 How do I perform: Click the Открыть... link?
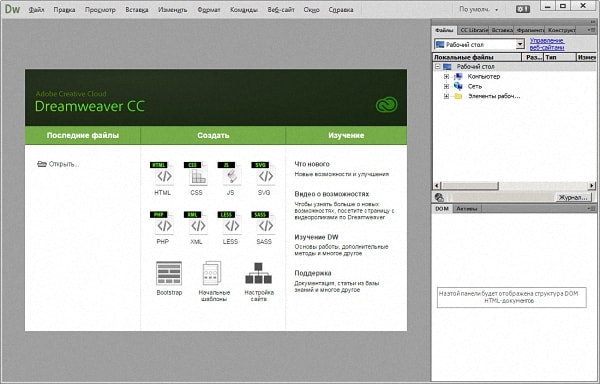coord(59,164)
